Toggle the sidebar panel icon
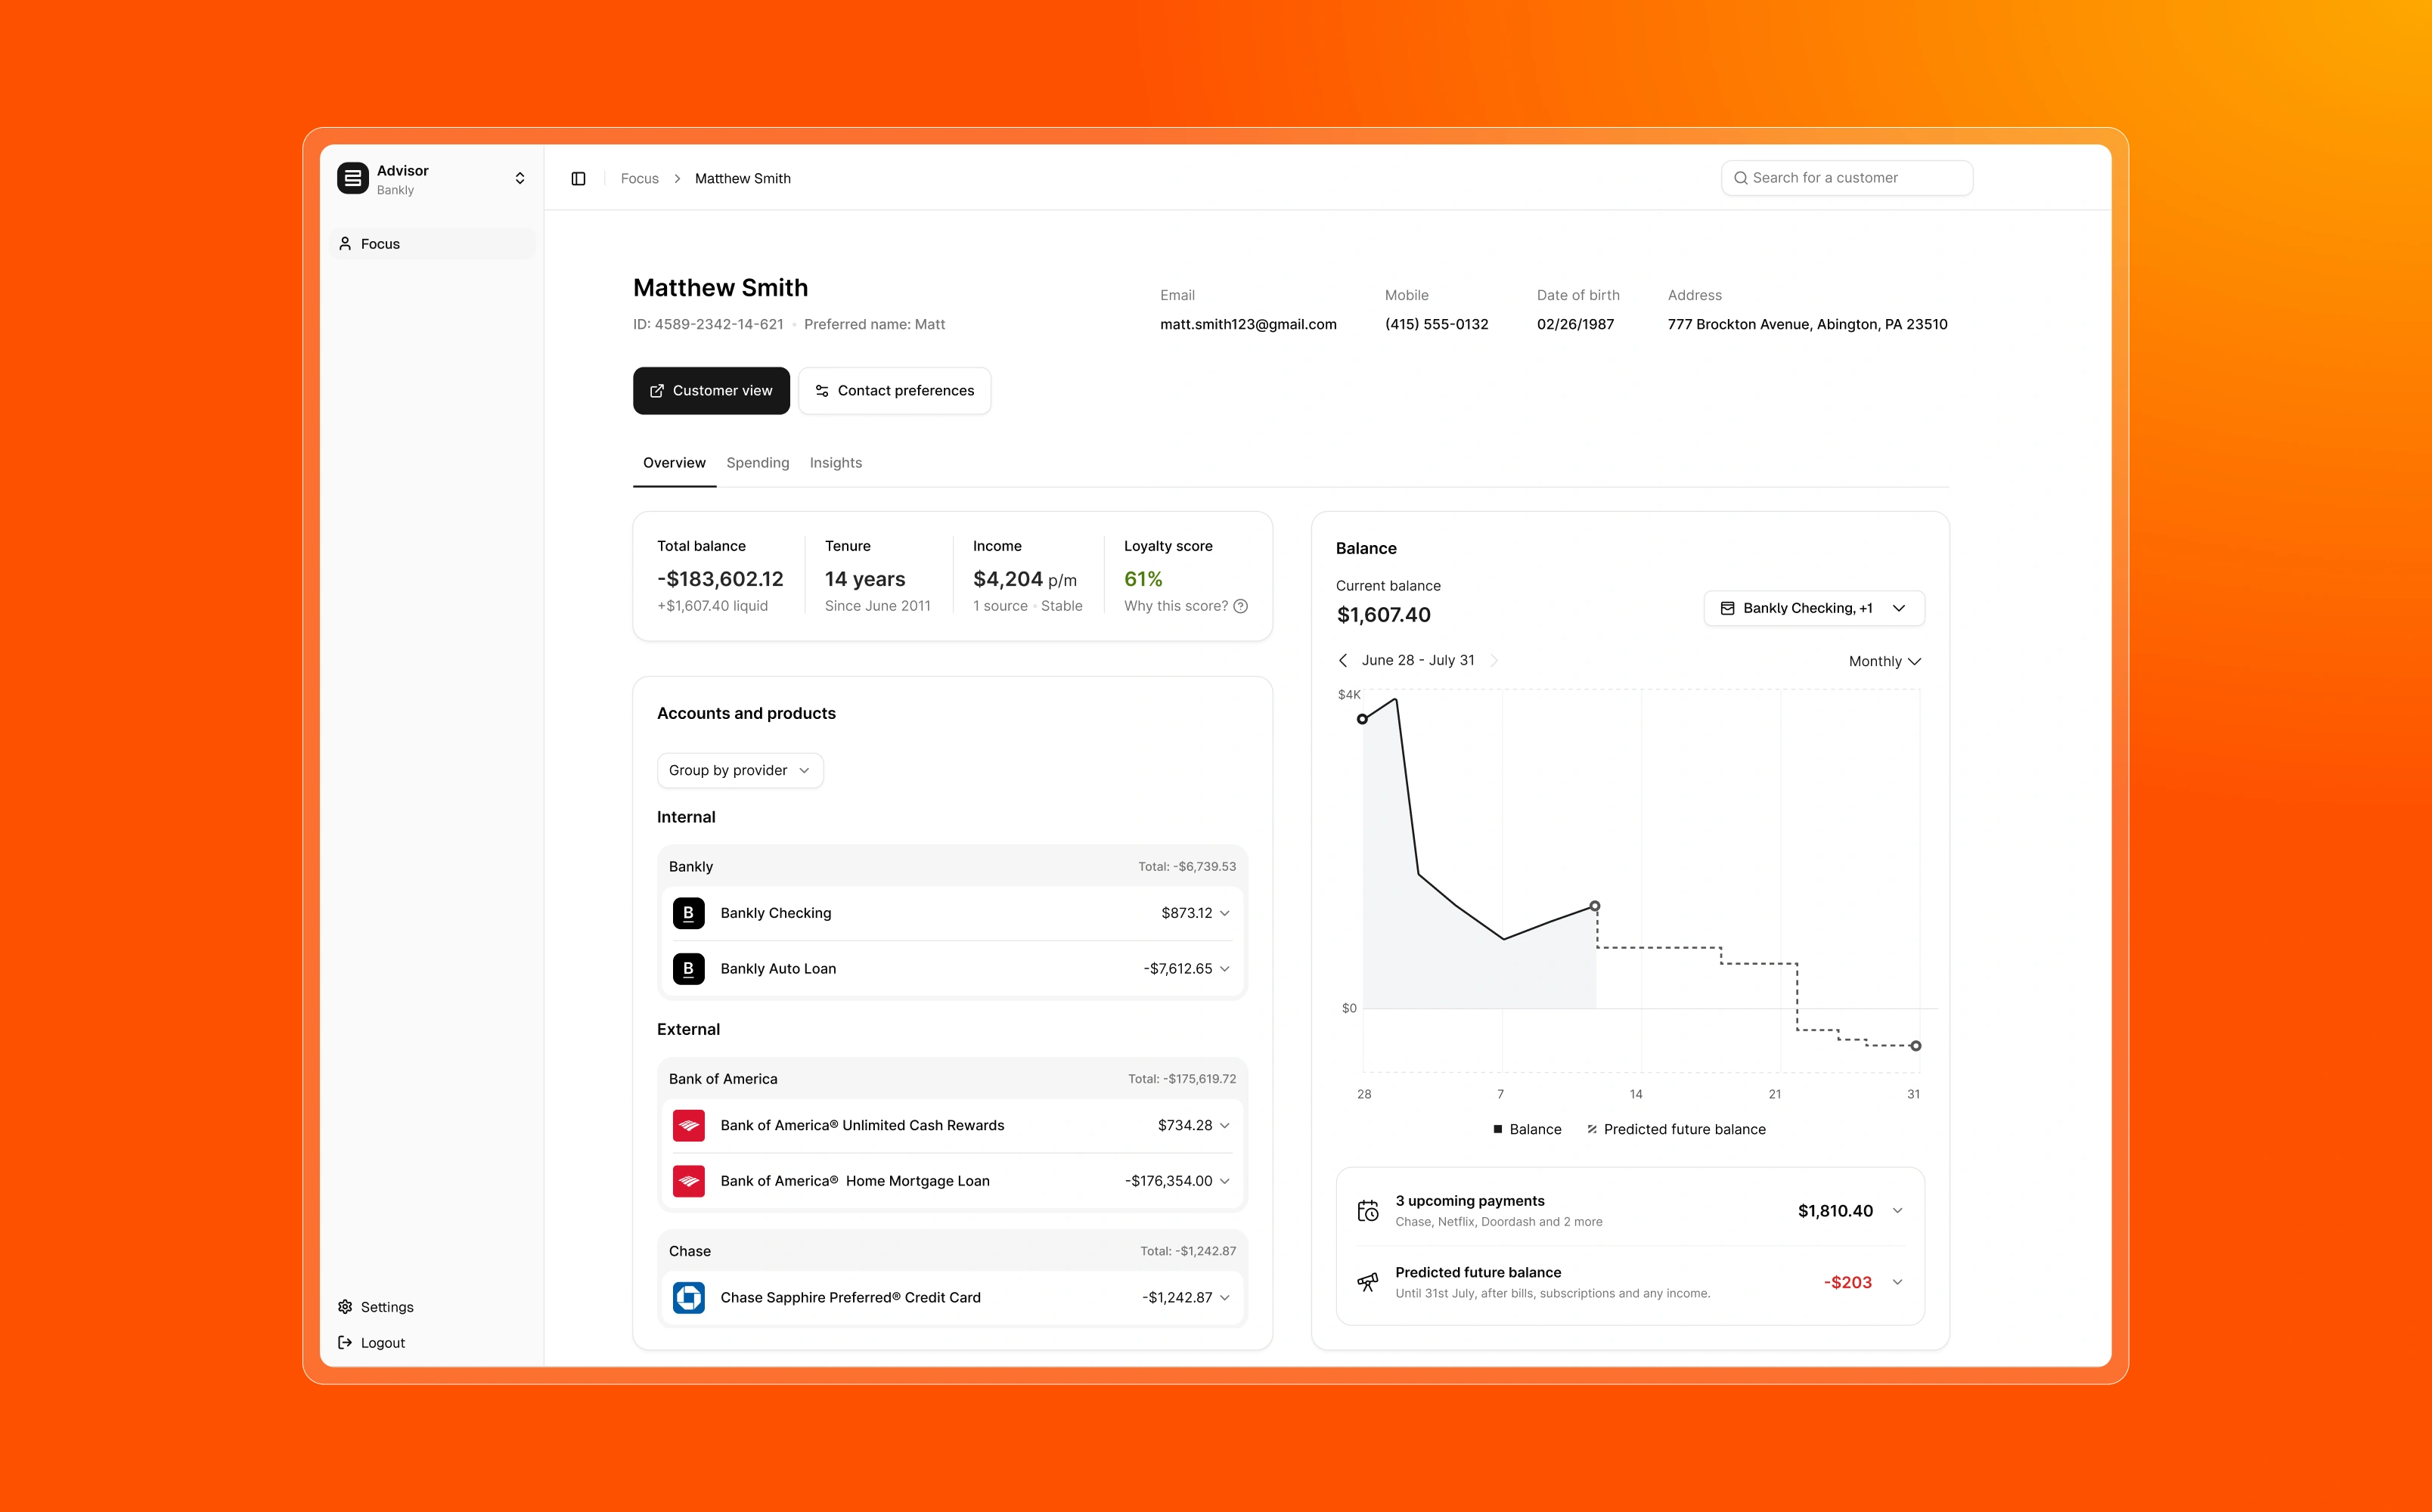Viewport: 2432px width, 1512px height. click(x=578, y=178)
